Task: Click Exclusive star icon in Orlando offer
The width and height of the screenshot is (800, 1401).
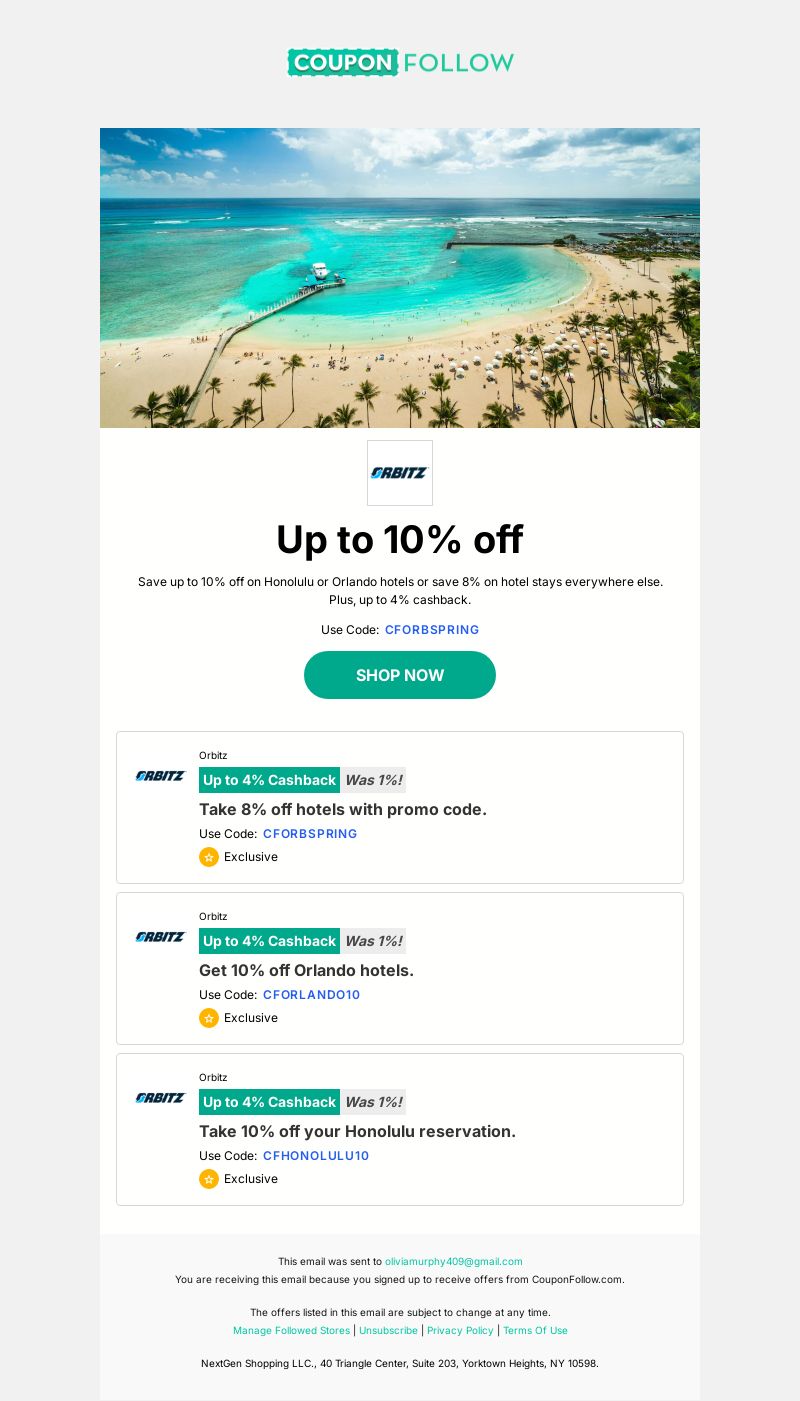Action: click(209, 1018)
